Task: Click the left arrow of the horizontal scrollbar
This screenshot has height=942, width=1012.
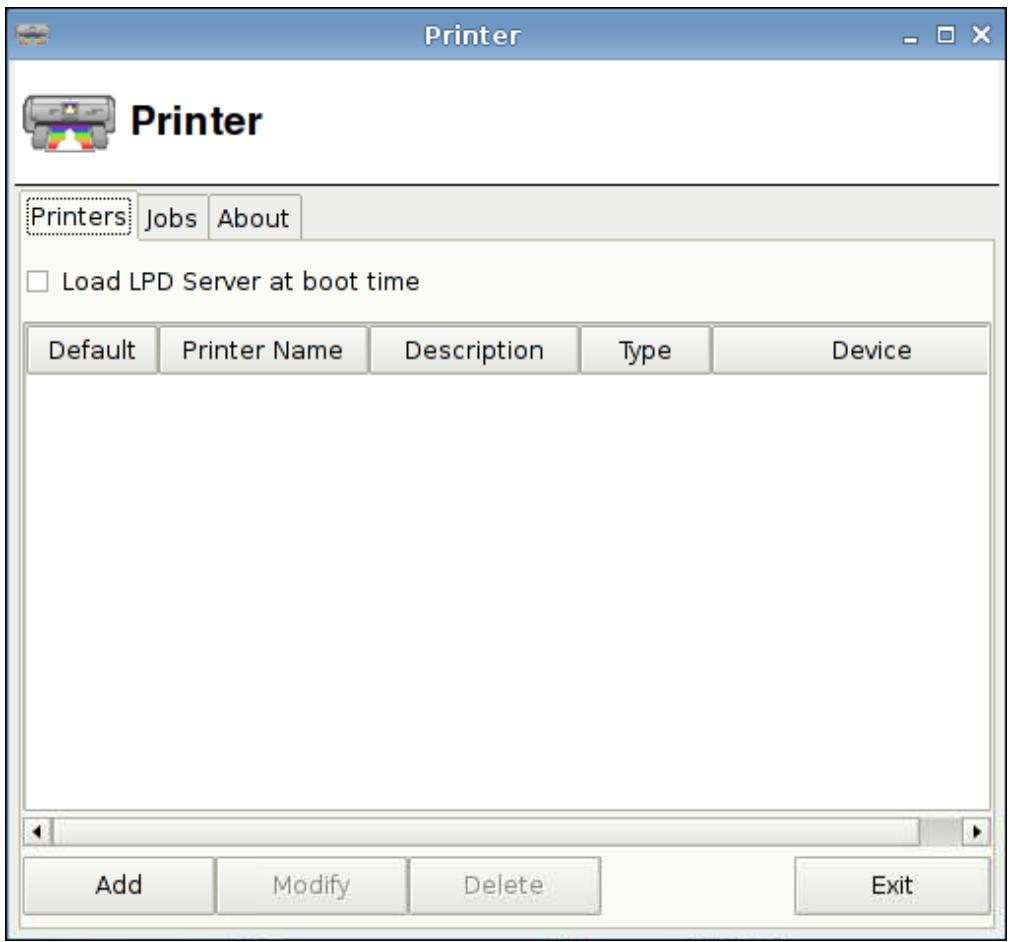Action: point(37,832)
